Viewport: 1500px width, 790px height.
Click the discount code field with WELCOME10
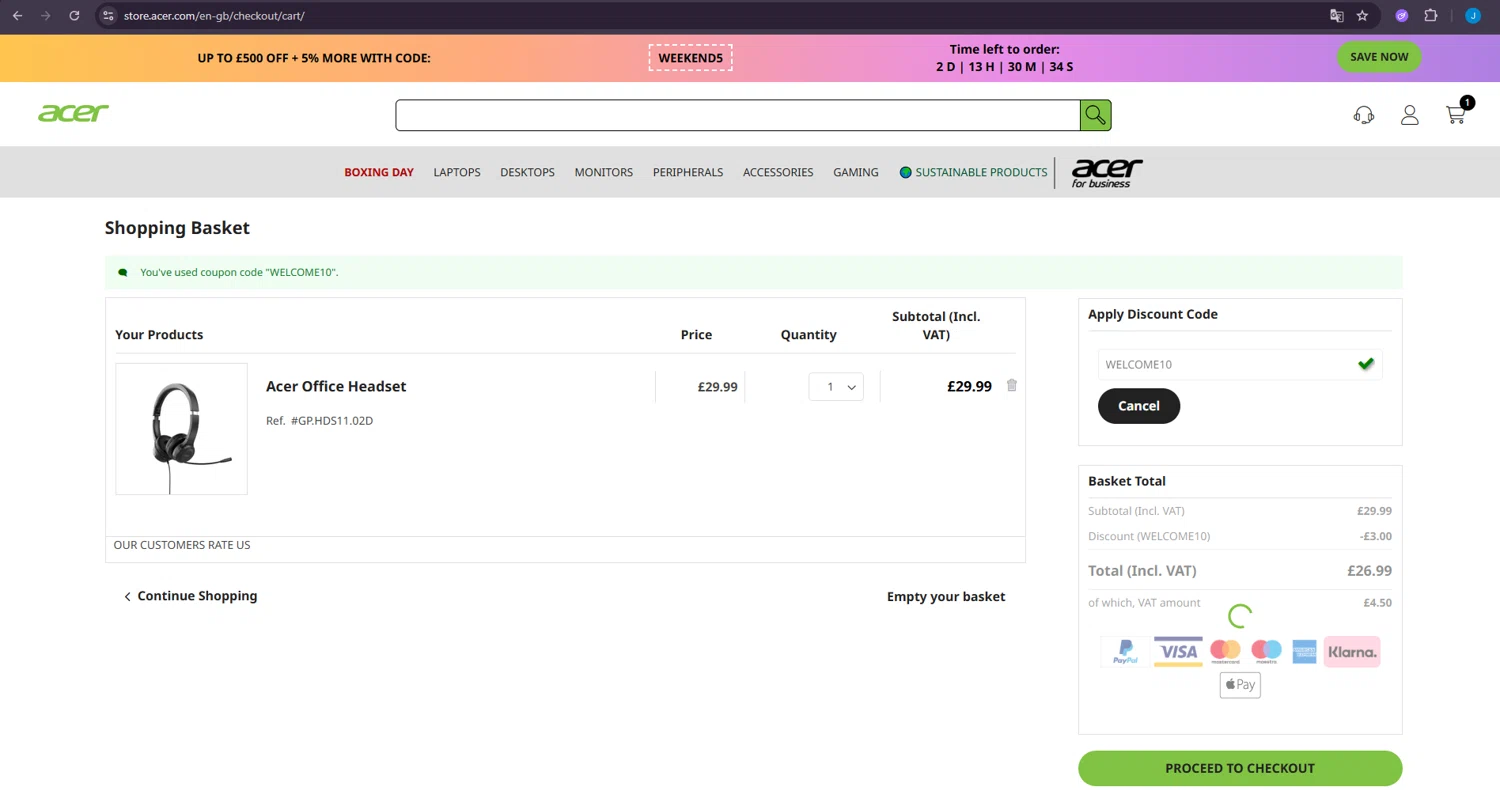pos(1240,364)
